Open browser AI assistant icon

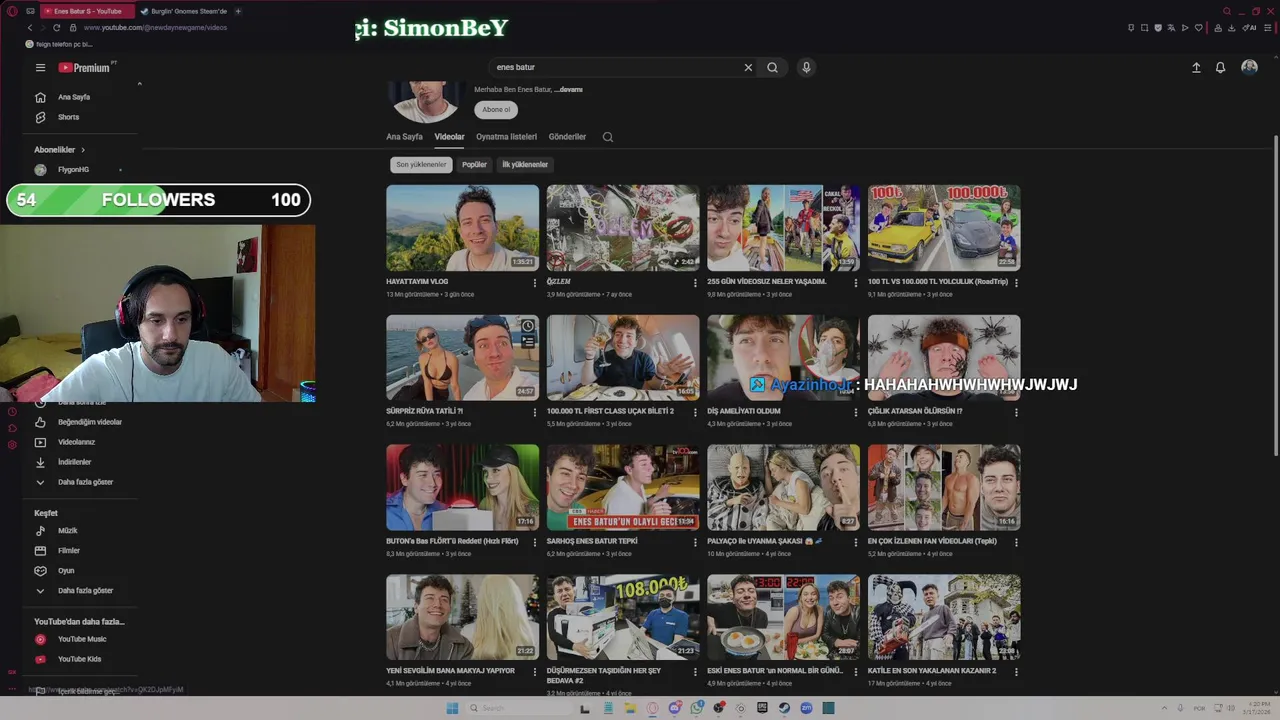tap(1251, 28)
